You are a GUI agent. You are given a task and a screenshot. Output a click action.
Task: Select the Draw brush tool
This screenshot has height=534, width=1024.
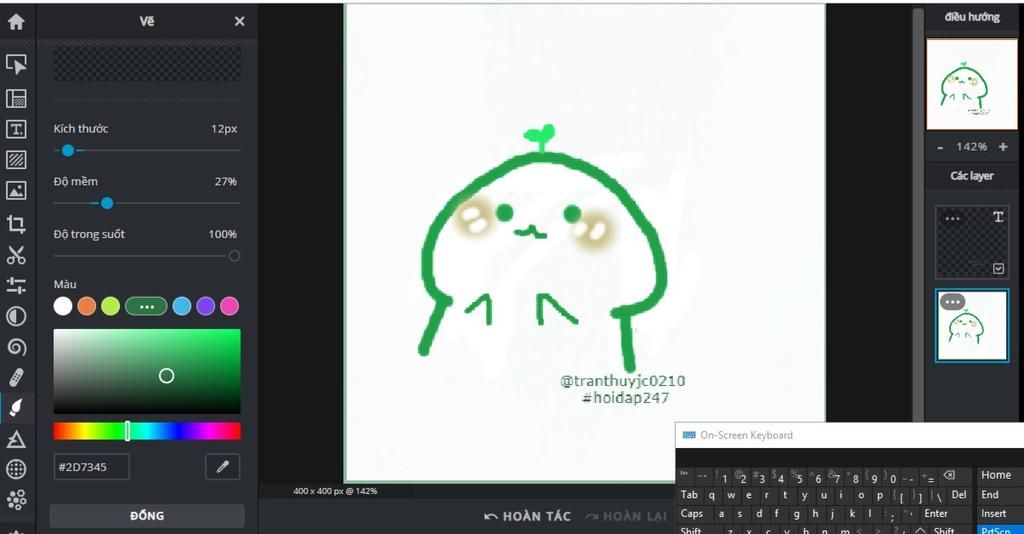pyautogui.click(x=16, y=407)
